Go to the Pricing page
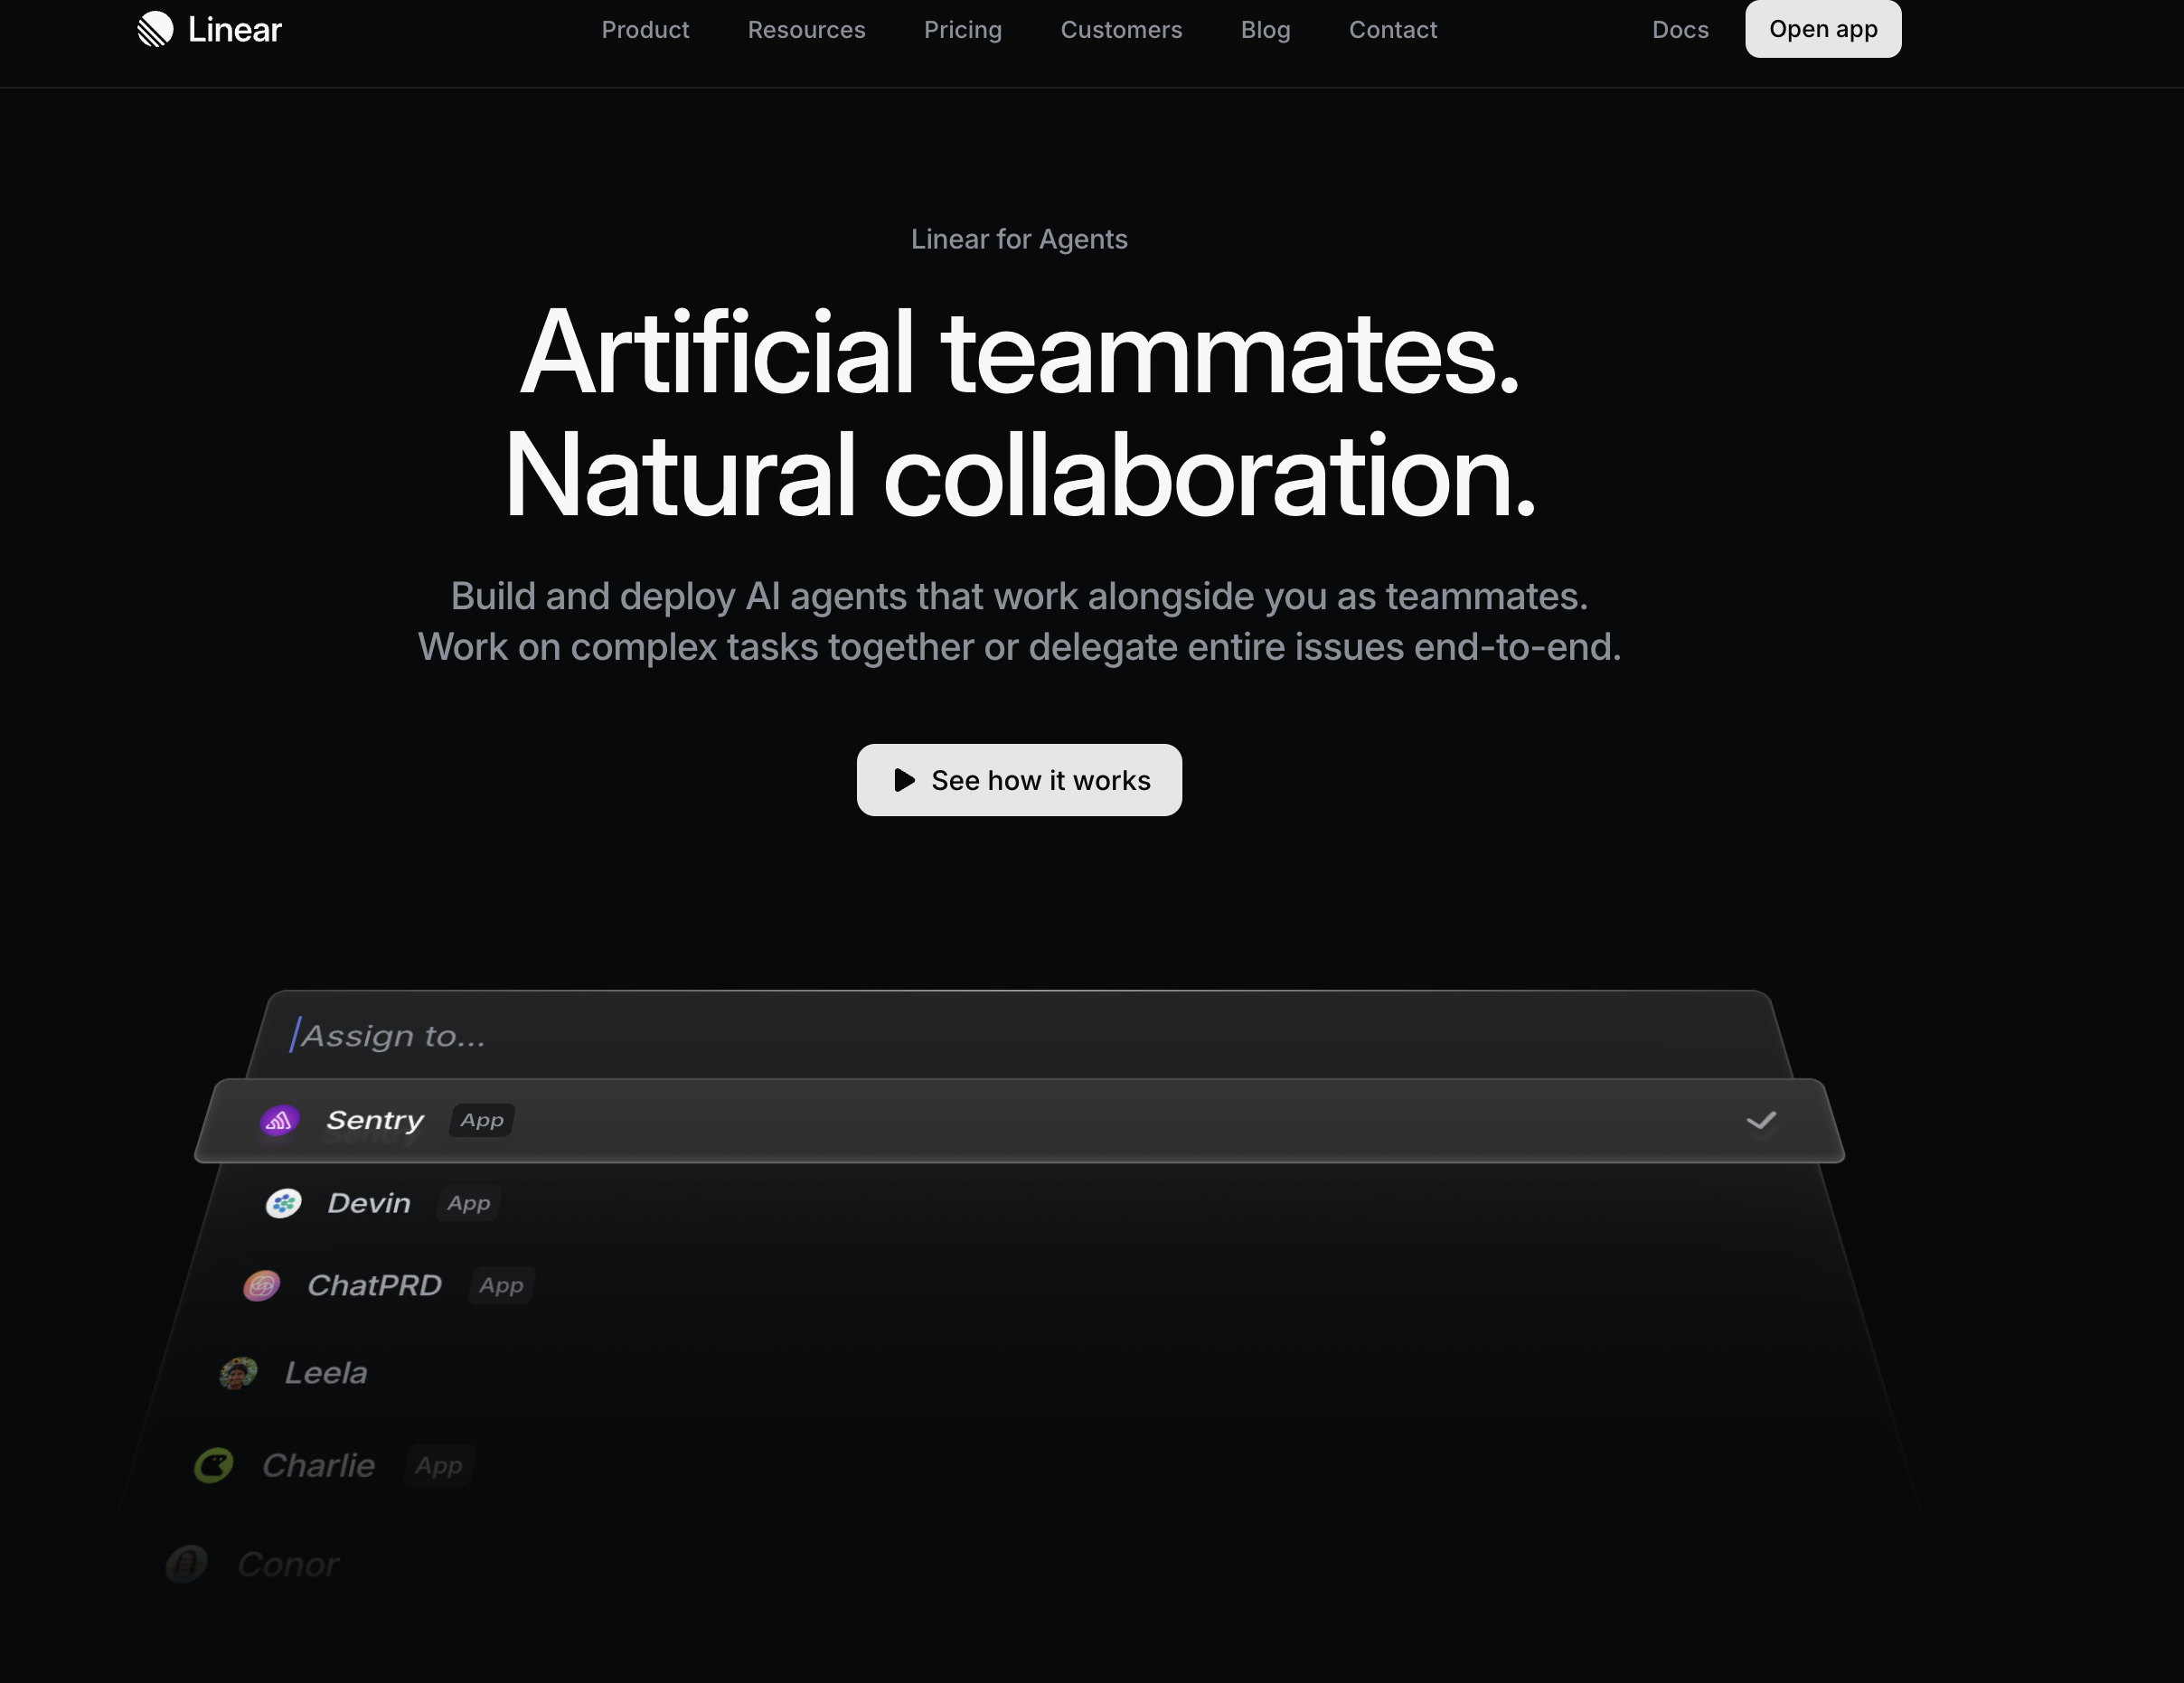The image size is (2184, 1683). click(962, 30)
